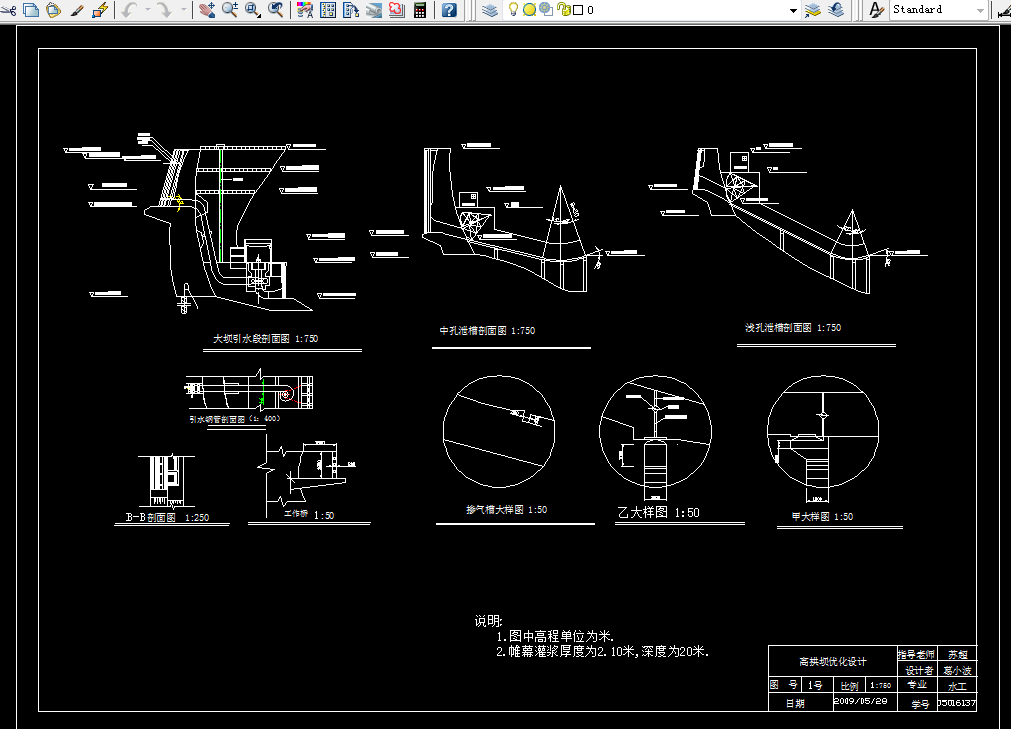The image size is (1011, 729).
Task: Click the B-B剖面图 1:250 label
Action: 167,518
